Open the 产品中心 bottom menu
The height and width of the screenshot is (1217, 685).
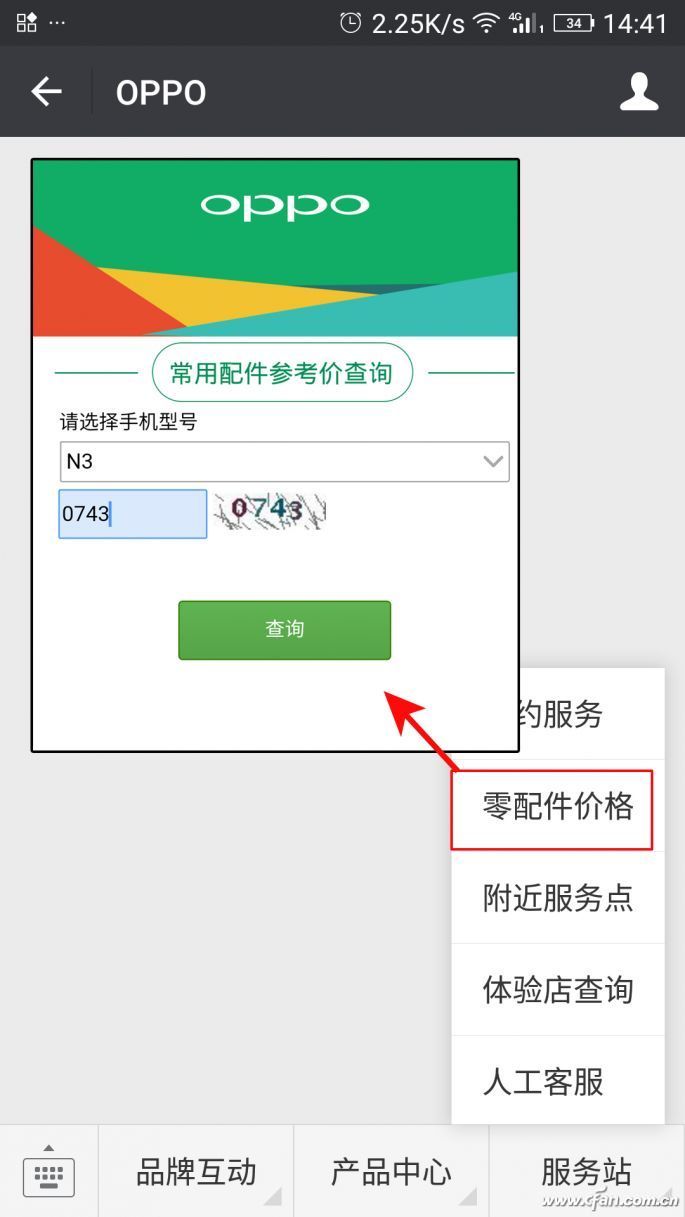click(391, 1171)
